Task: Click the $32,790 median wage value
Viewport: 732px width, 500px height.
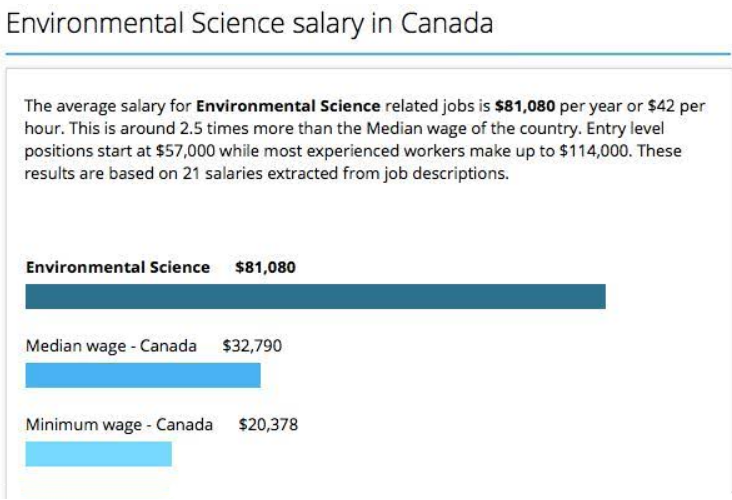Action: (252, 346)
